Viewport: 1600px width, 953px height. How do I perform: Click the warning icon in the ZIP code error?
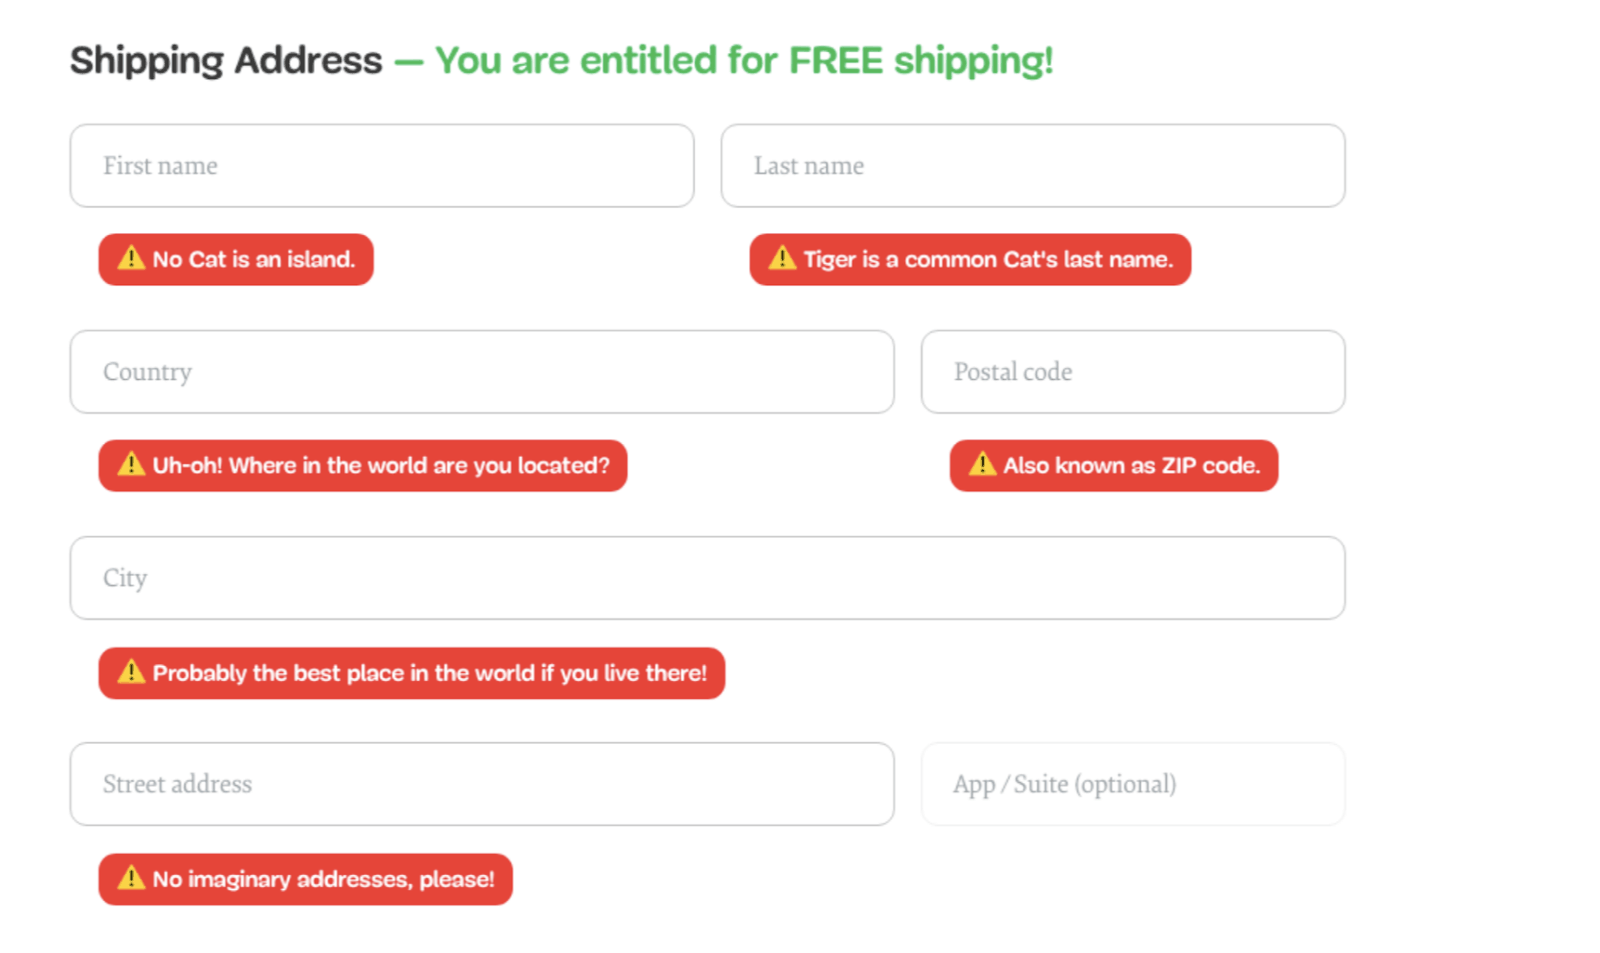pos(982,465)
